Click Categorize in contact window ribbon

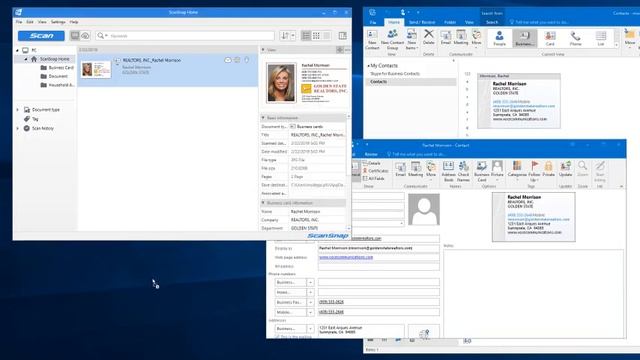tap(517, 170)
